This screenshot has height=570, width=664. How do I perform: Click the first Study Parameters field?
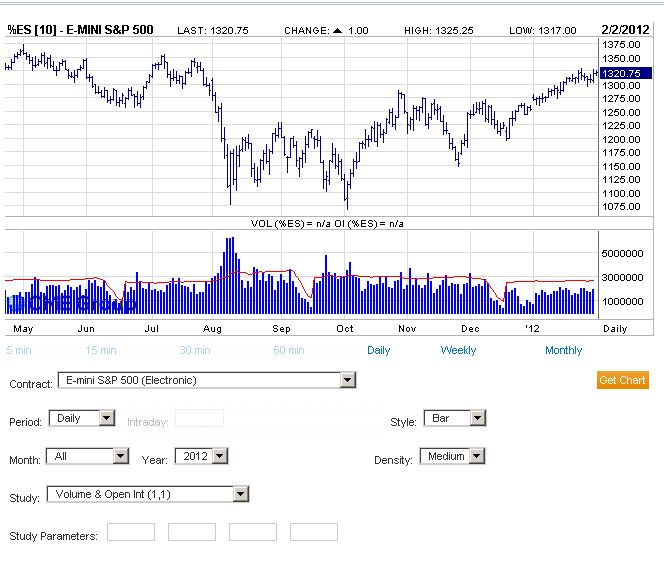click(x=131, y=532)
